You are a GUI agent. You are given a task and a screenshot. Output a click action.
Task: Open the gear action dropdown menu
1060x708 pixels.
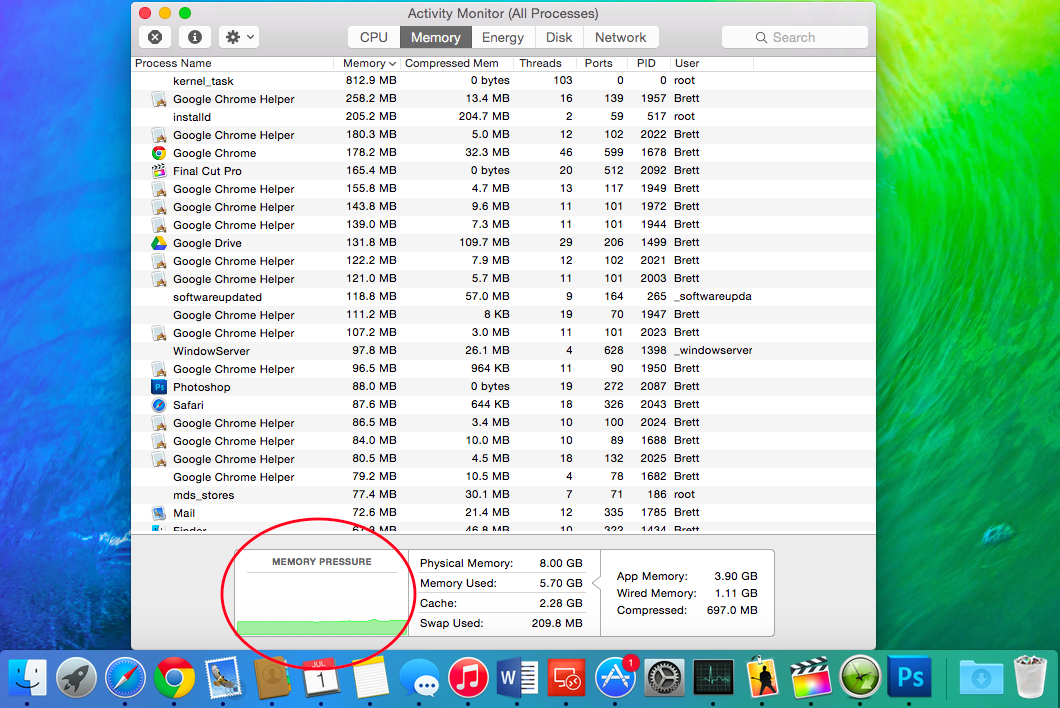pyautogui.click(x=239, y=37)
